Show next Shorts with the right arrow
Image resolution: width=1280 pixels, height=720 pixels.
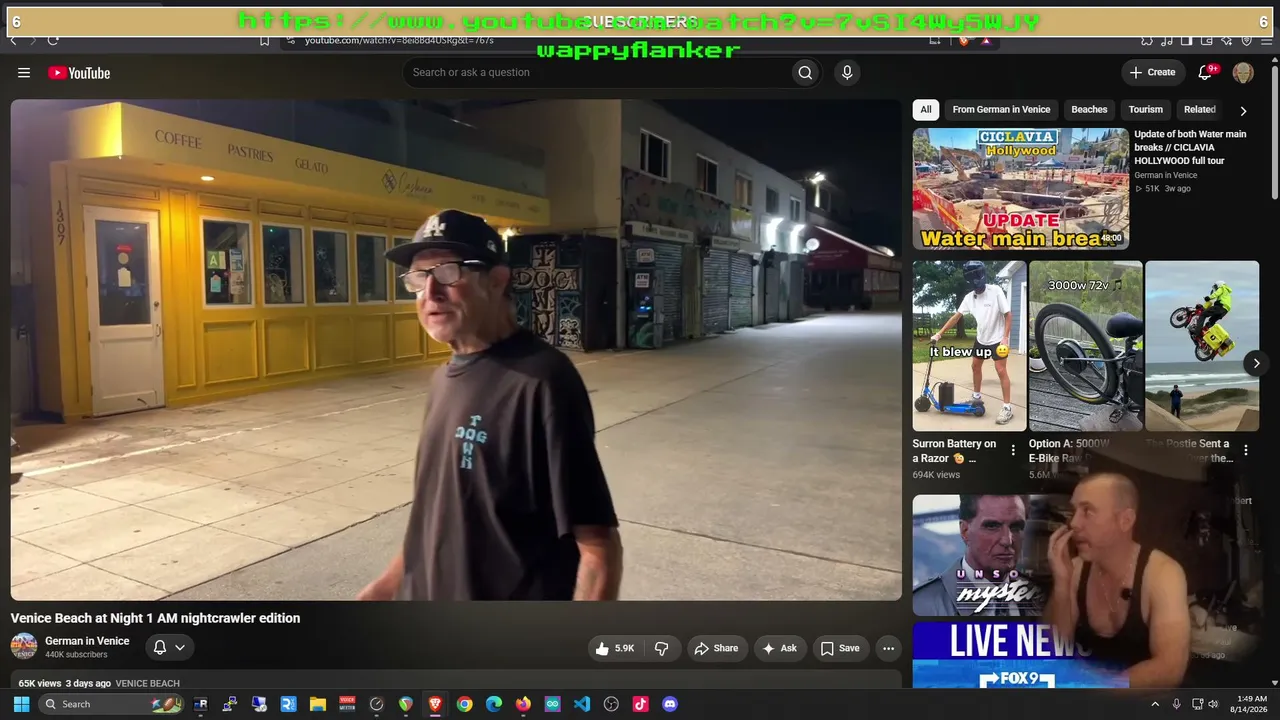tap(1256, 363)
